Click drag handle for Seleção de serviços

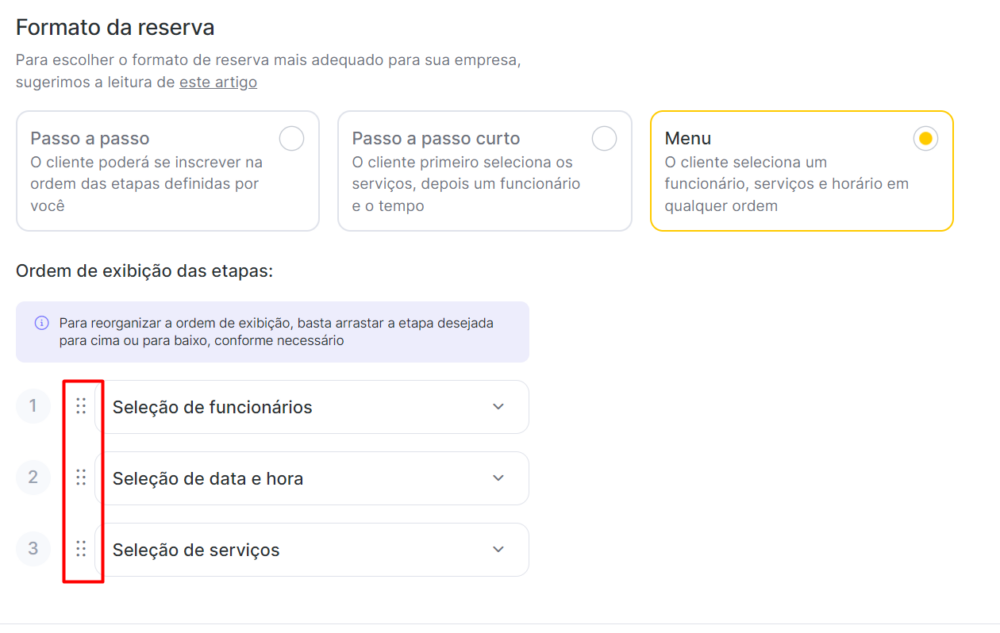(81, 549)
